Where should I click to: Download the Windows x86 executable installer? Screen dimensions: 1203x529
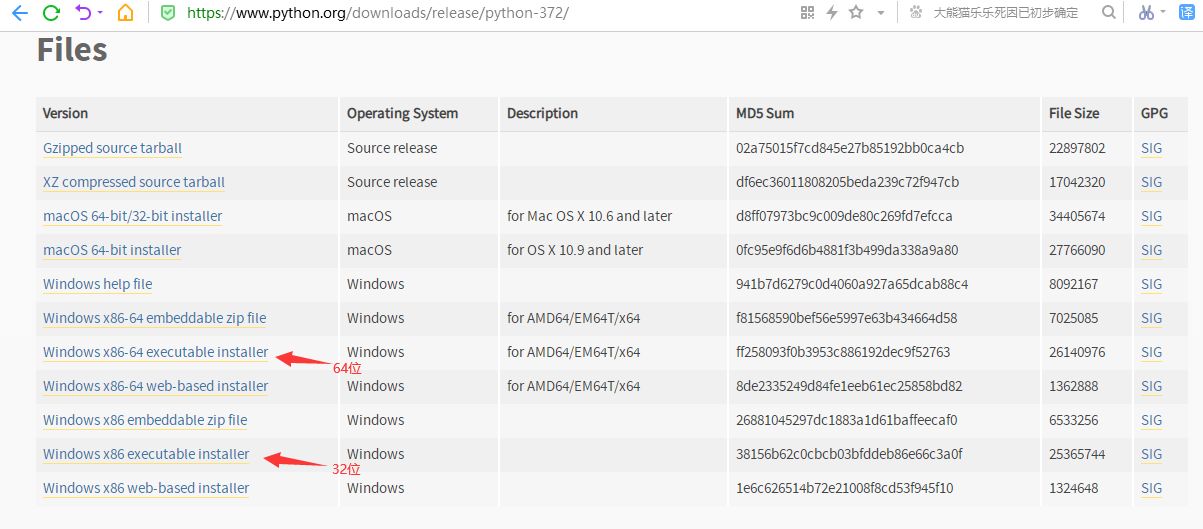coord(146,454)
